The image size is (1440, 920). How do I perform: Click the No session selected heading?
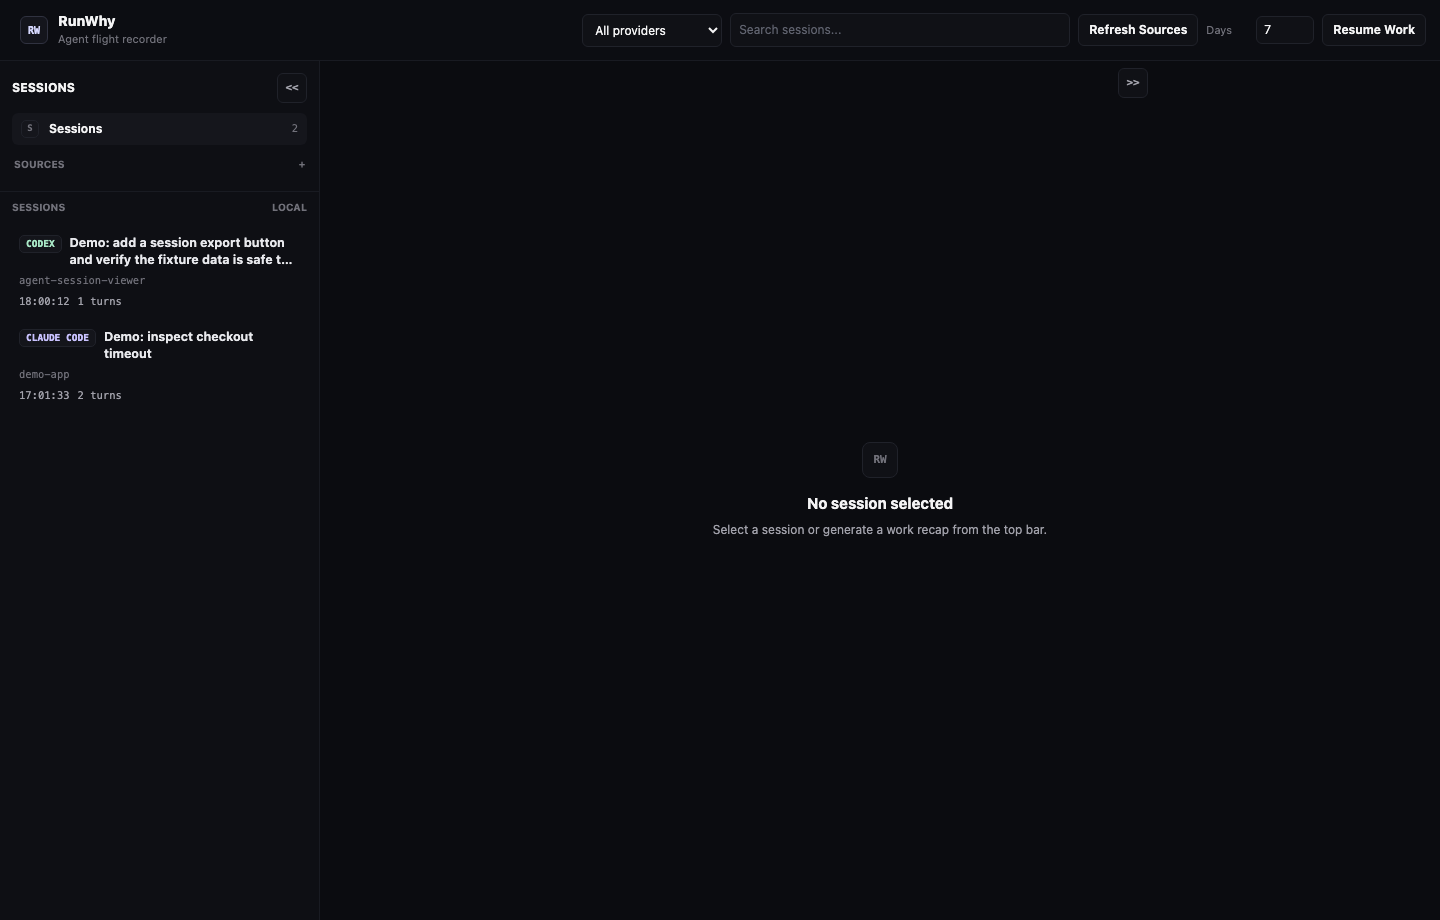(x=880, y=504)
